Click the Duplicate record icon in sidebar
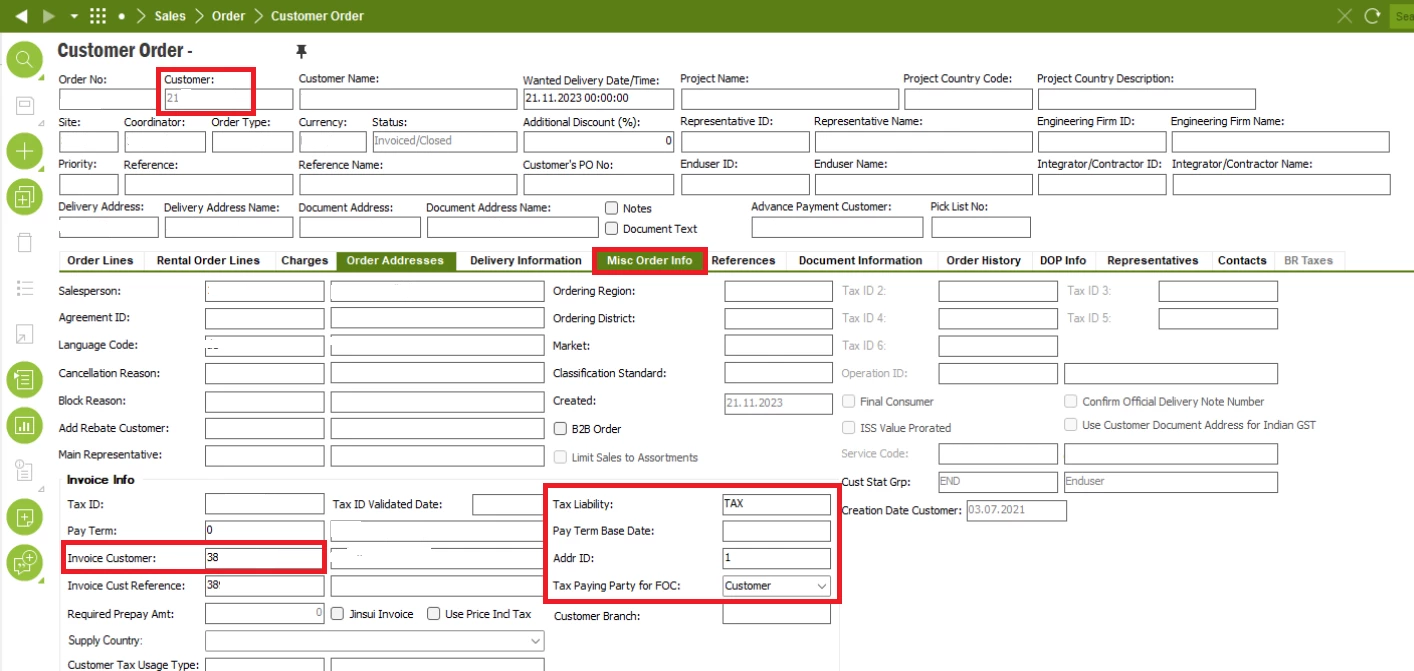This screenshot has width=1414, height=671. coord(23,197)
